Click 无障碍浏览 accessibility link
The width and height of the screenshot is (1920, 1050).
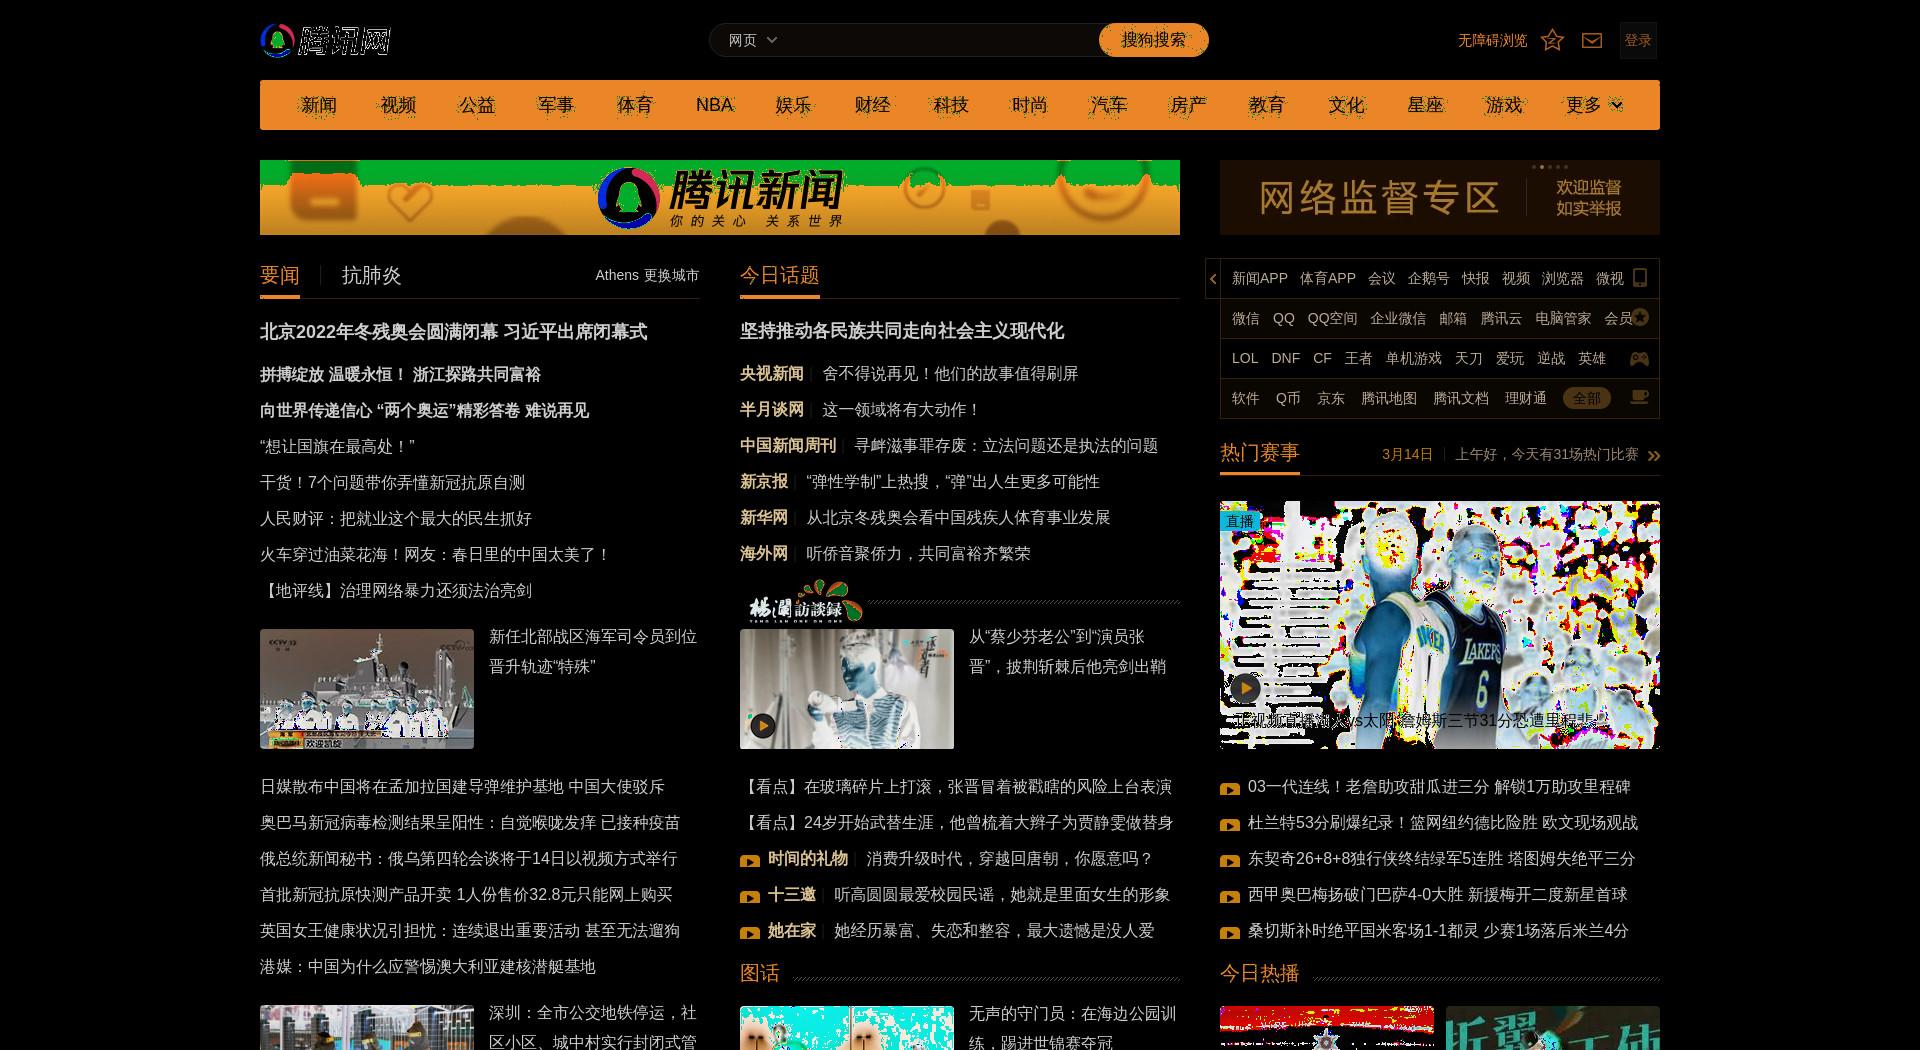(1492, 40)
